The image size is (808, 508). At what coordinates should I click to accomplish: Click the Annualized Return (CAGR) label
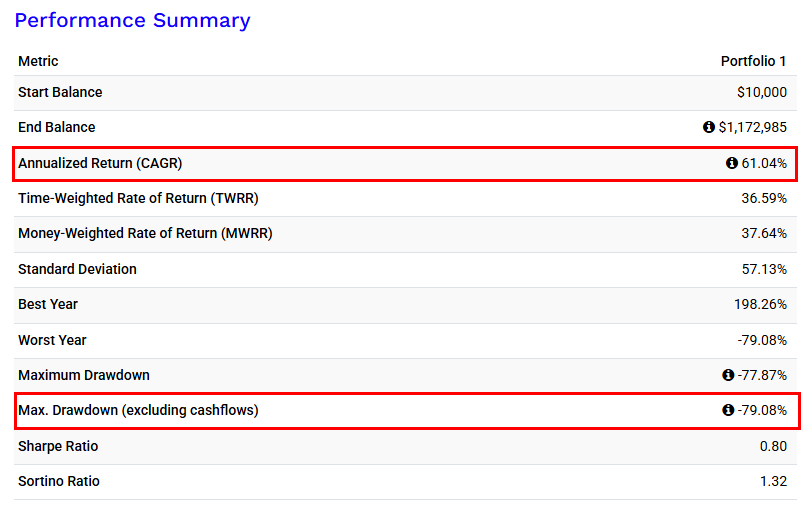100,163
